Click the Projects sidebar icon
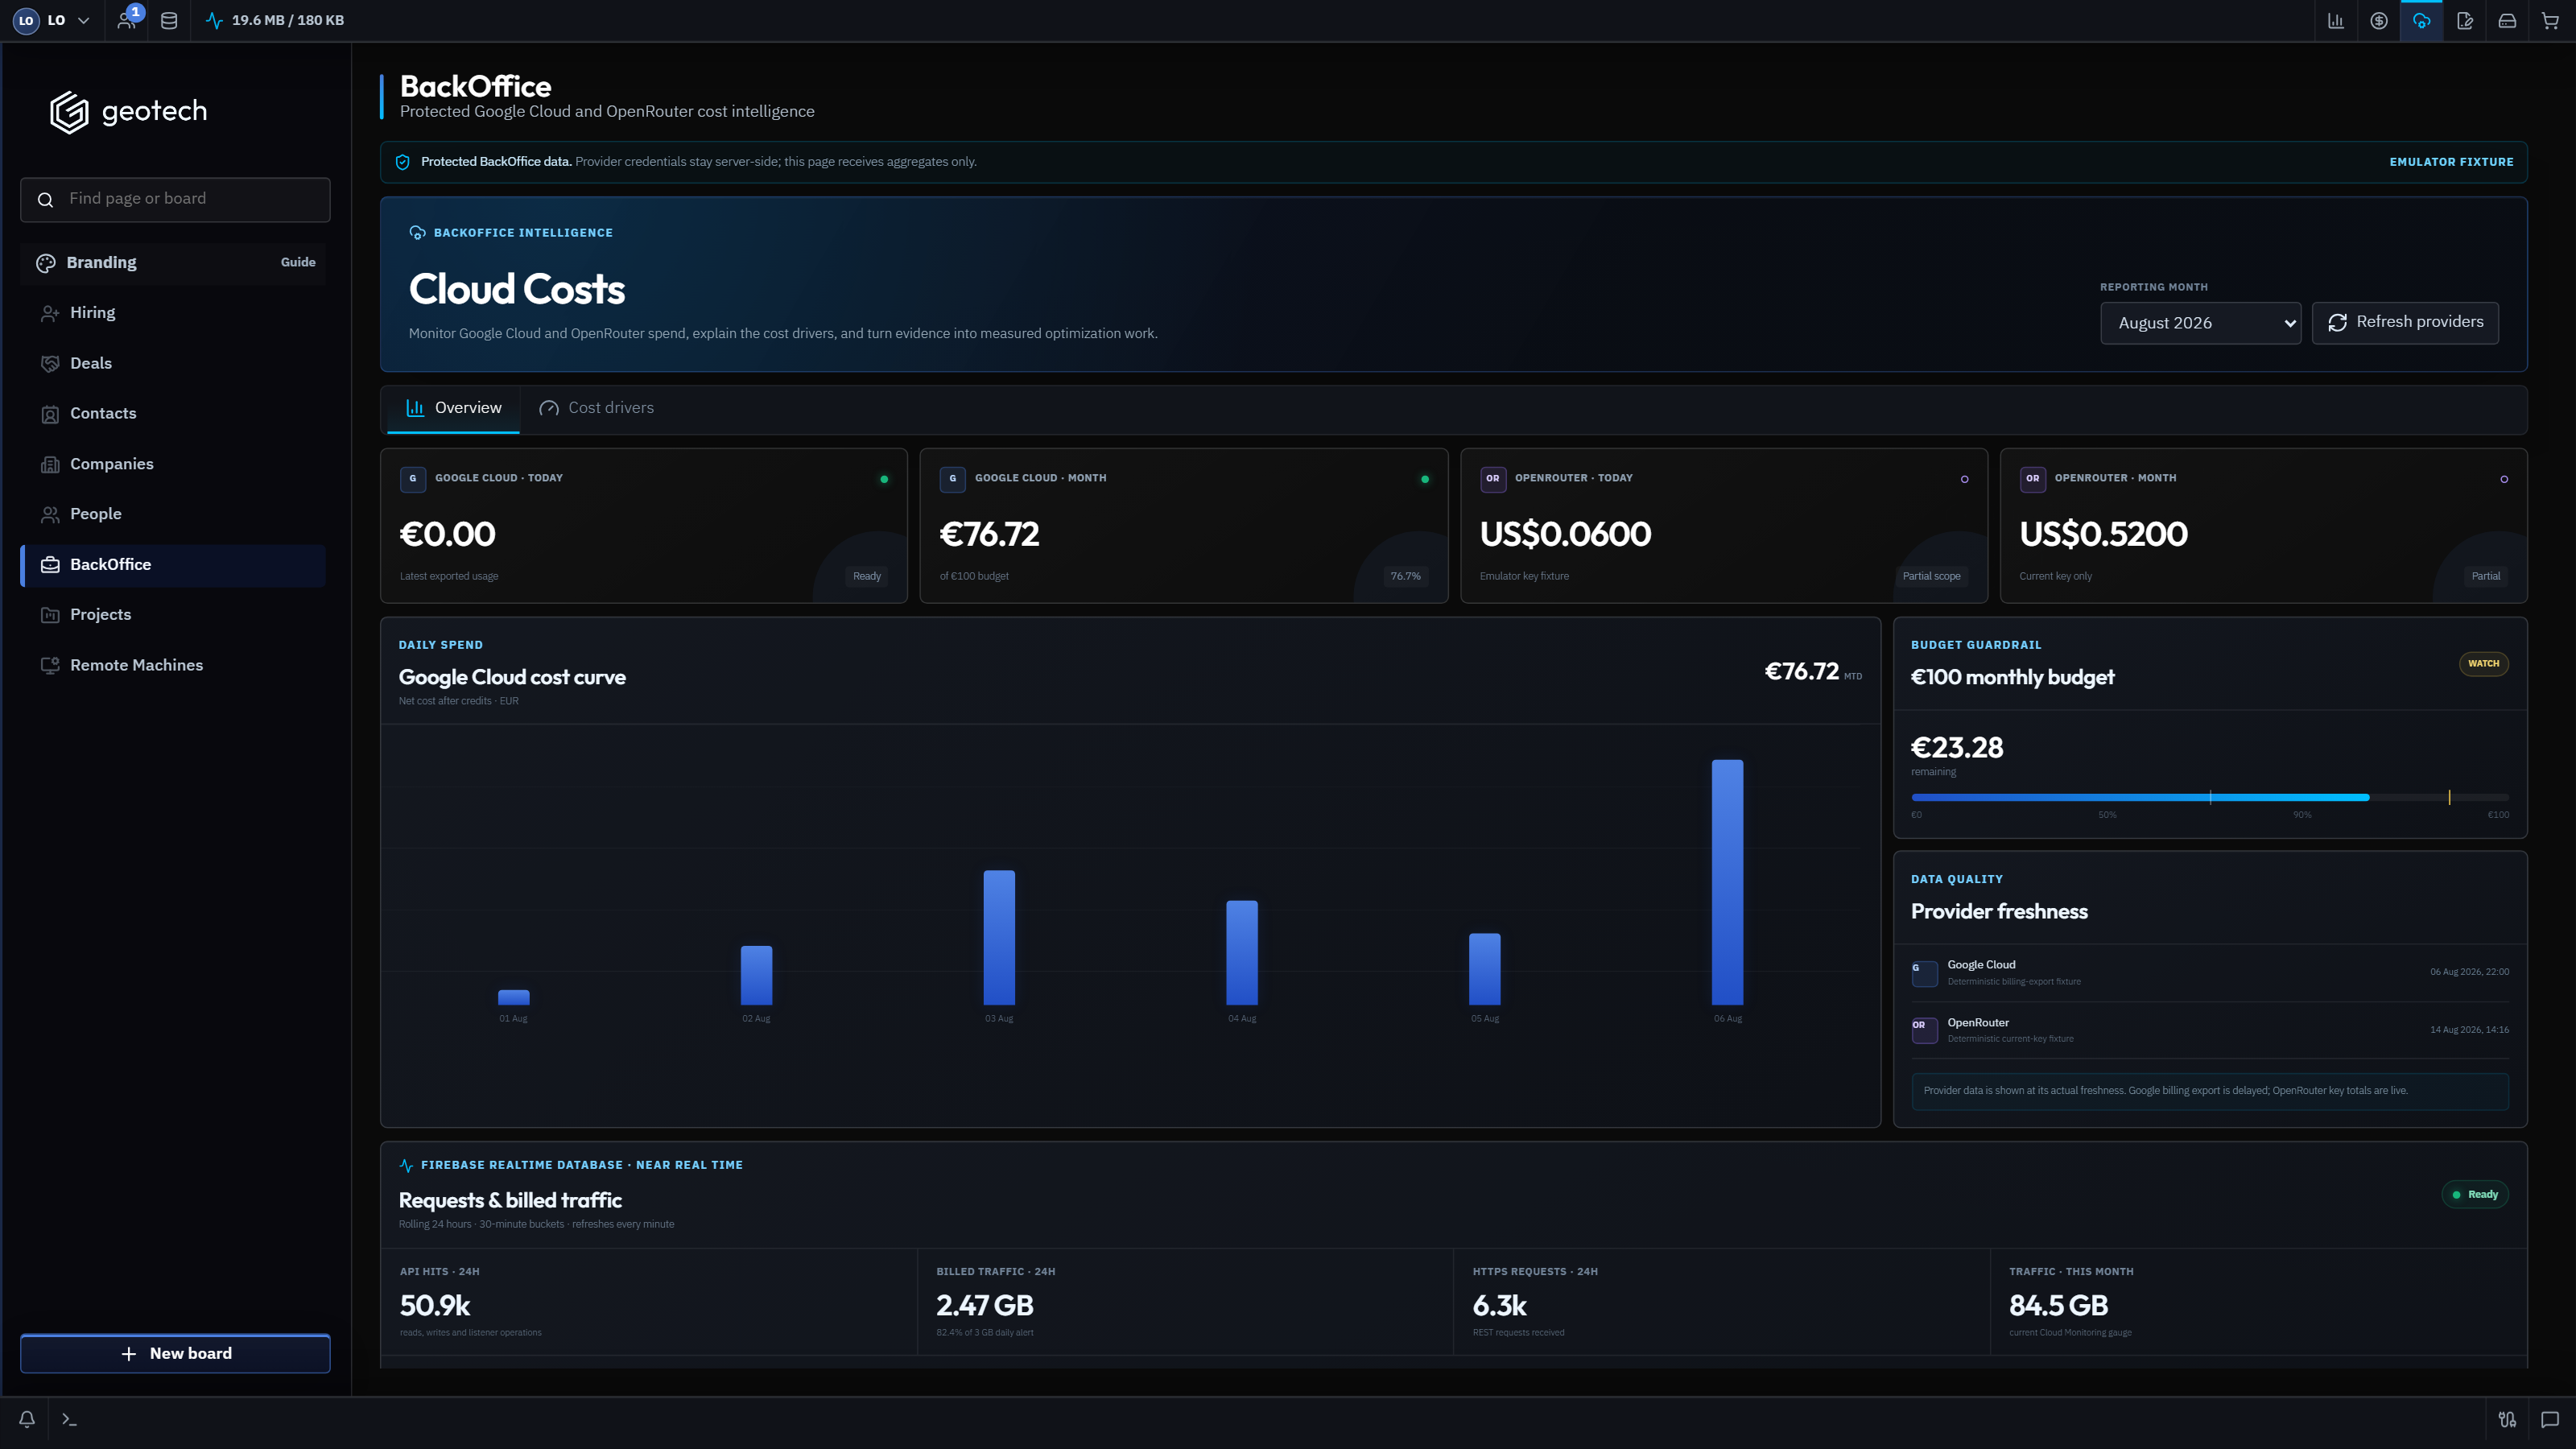 50,615
